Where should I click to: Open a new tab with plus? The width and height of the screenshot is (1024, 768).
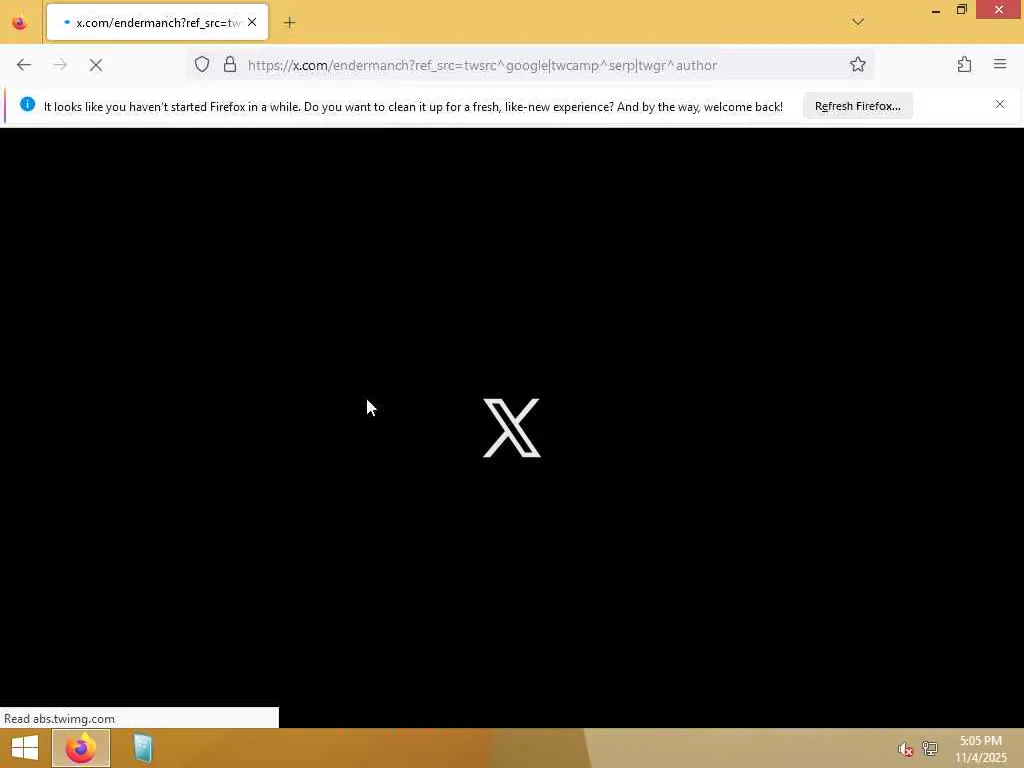click(289, 23)
